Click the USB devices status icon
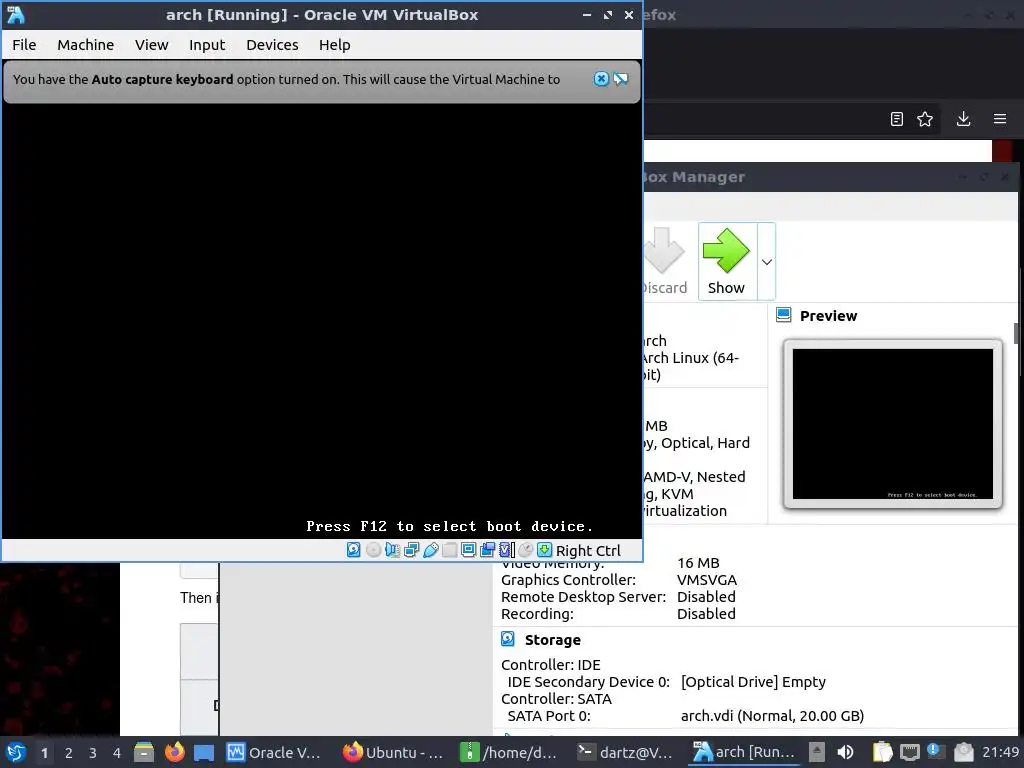The width and height of the screenshot is (1024, 768). point(430,550)
